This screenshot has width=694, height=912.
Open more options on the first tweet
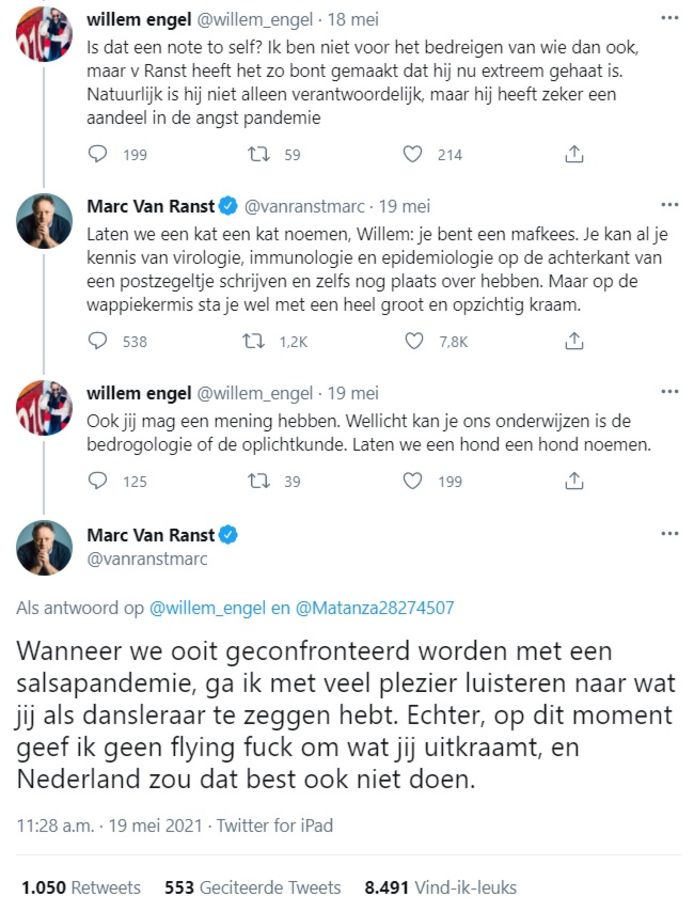click(669, 18)
